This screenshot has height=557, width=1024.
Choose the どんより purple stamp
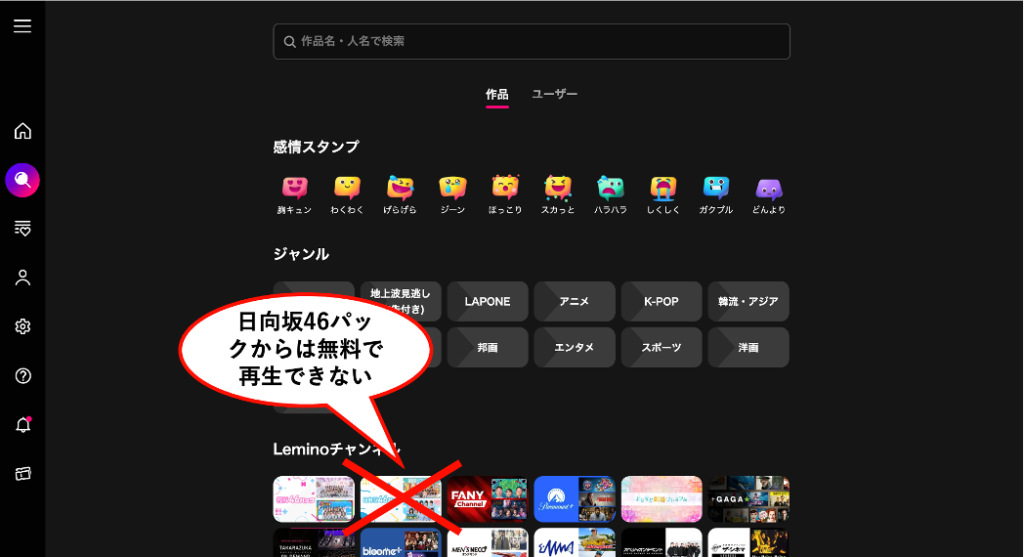pyautogui.click(x=769, y=194)
